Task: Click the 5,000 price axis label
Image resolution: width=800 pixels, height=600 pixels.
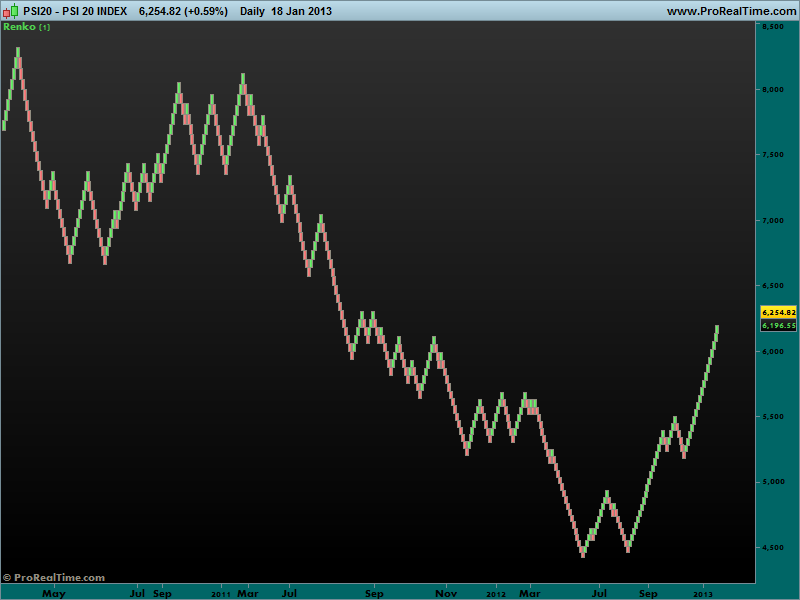Action: coord(773,482)
